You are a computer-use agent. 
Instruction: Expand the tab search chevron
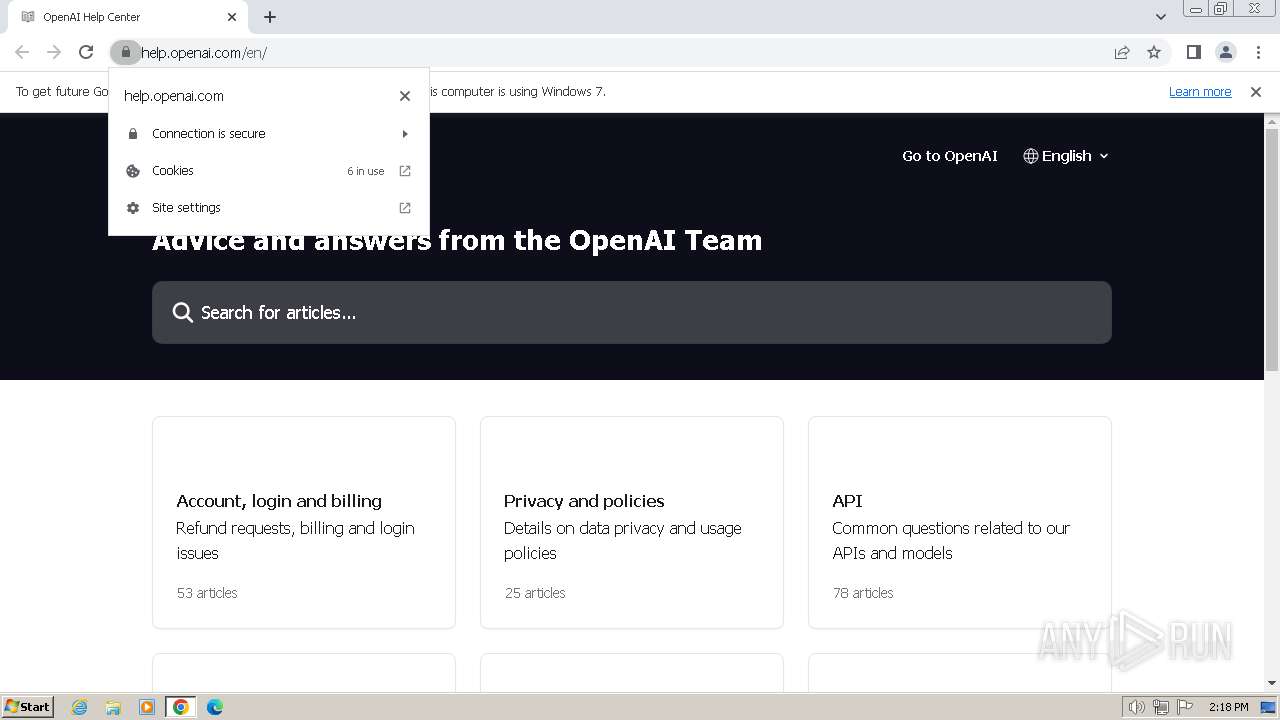[x=1160, y=17]
